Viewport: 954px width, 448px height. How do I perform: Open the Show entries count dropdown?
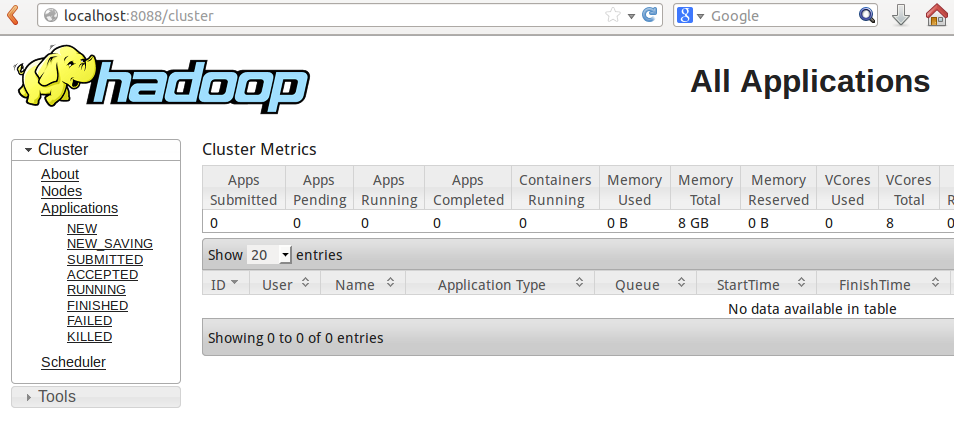click(270, 255)
